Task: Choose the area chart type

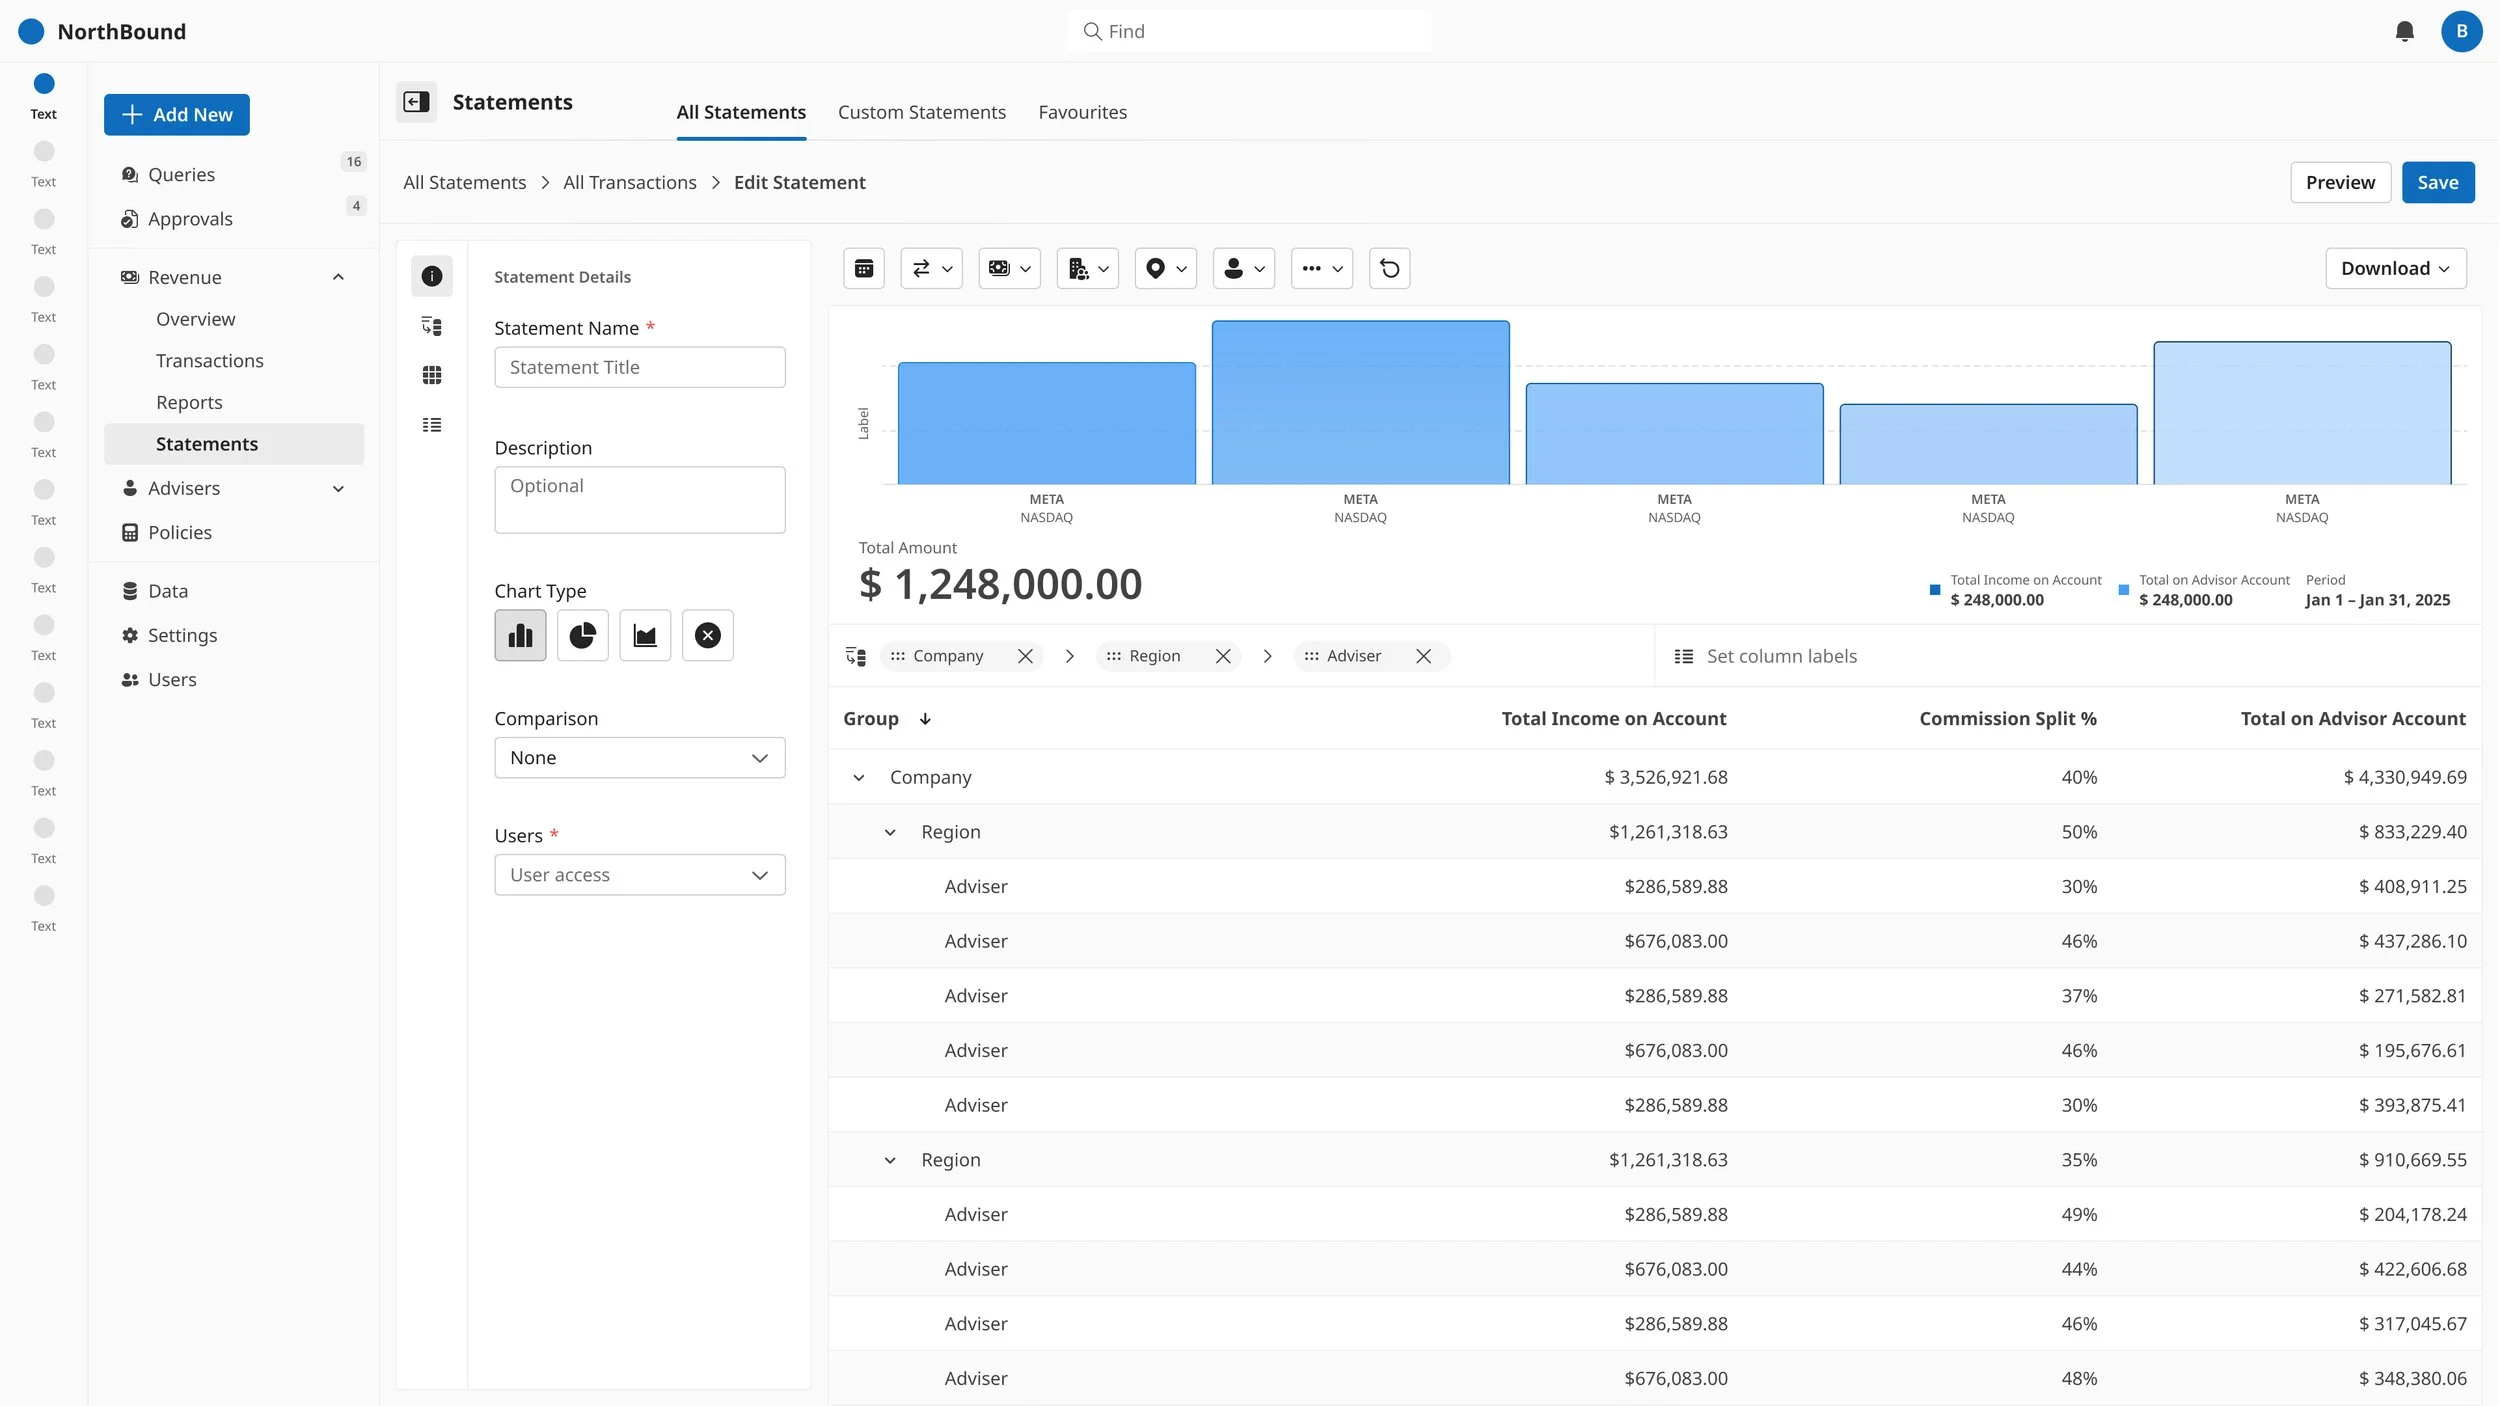Action: 645,635
